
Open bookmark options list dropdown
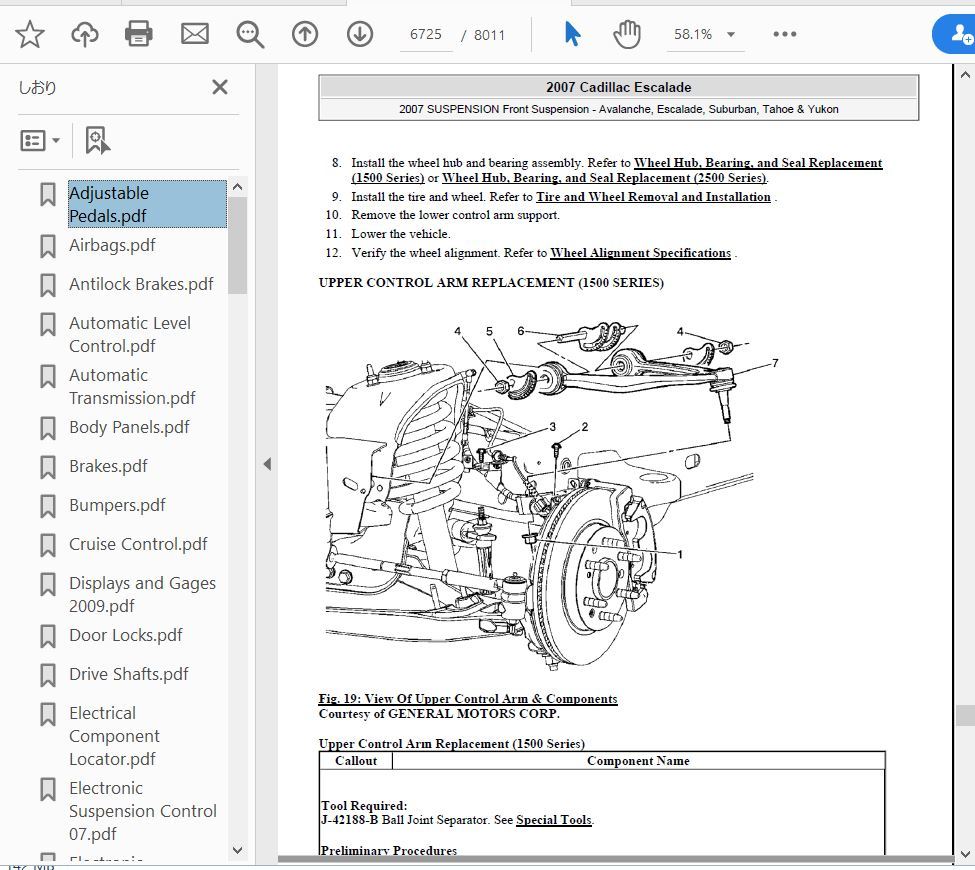coord(40,141)
